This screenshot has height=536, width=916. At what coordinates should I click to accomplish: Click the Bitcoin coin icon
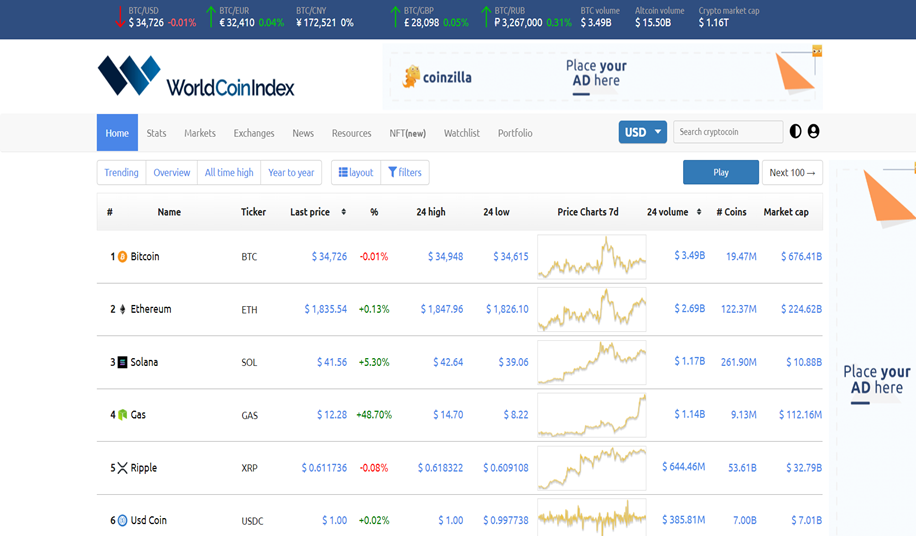tap(122, 257)
